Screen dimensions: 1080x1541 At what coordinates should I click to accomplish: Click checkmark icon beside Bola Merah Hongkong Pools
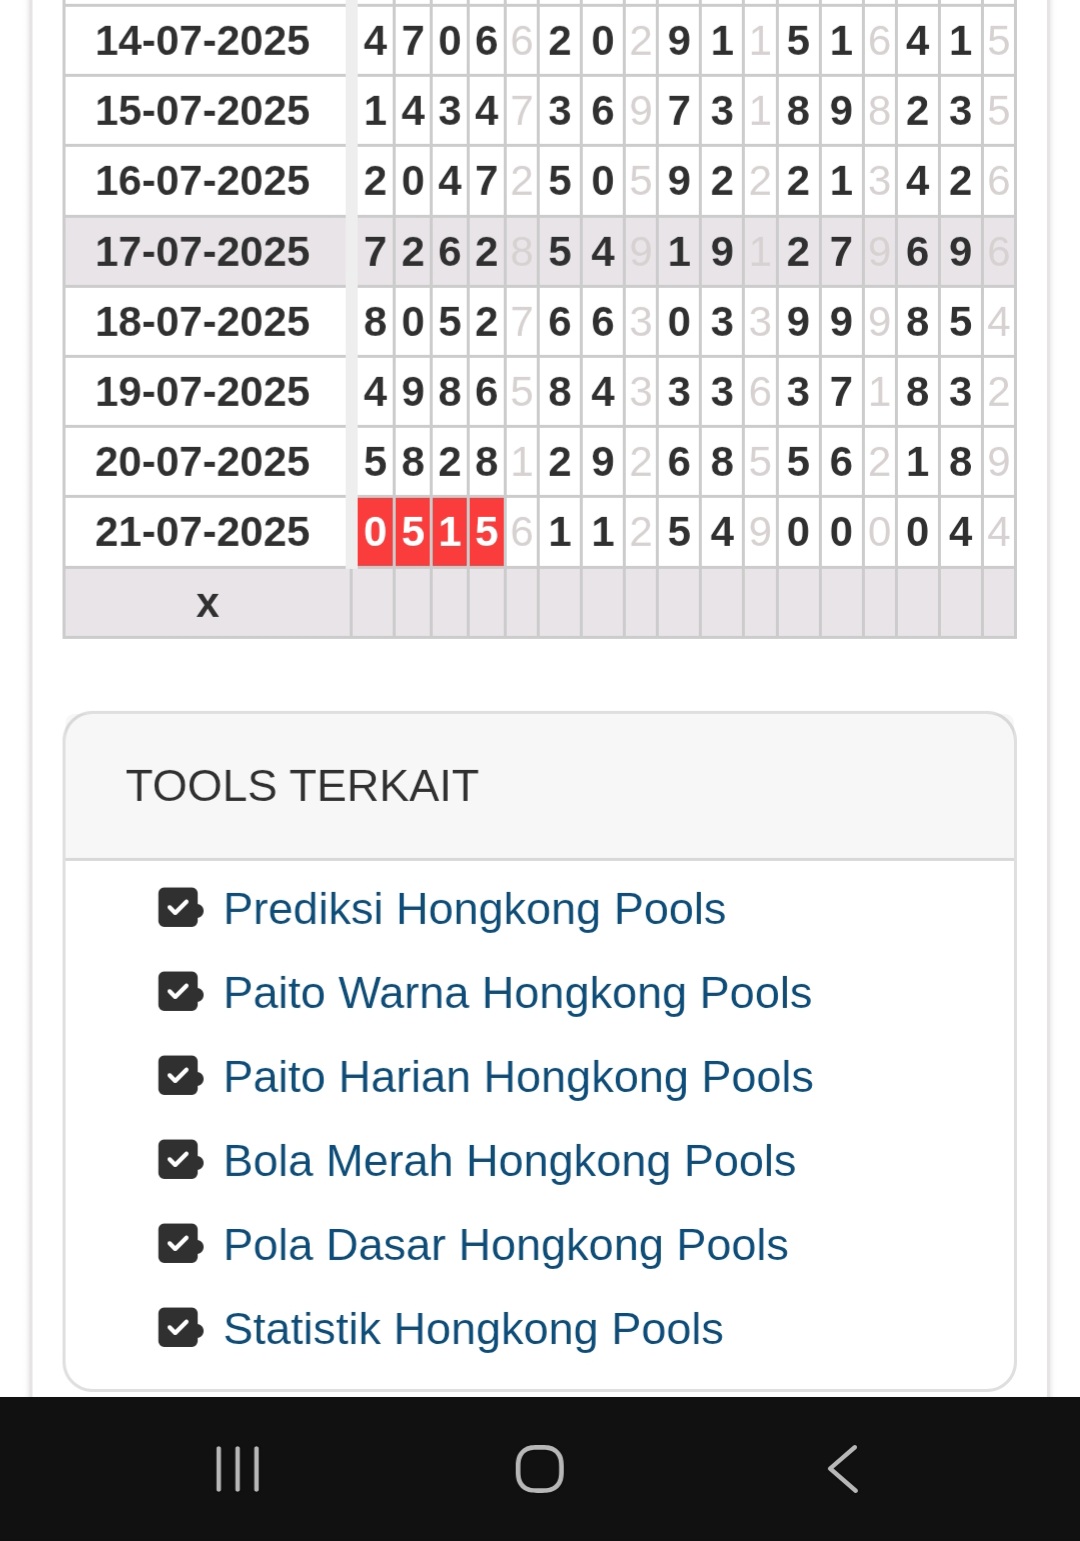[180, 1160]
